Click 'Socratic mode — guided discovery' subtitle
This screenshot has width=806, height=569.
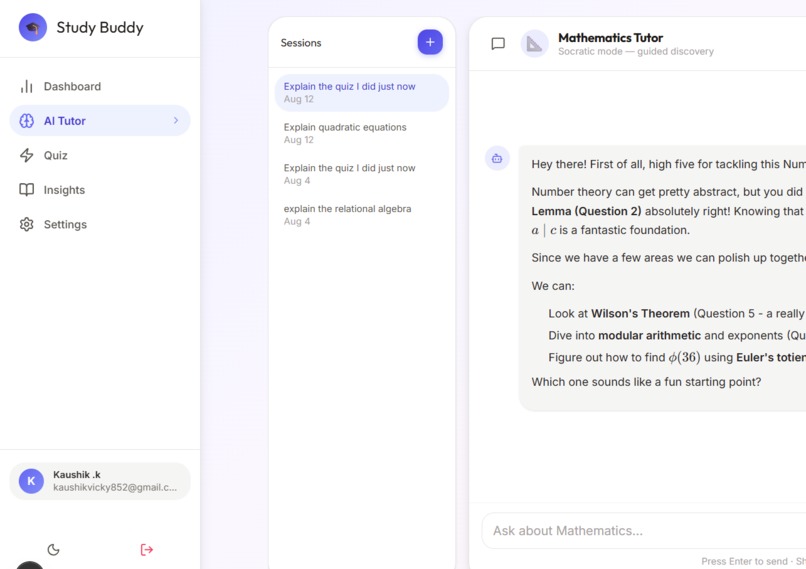pos(636,51)
